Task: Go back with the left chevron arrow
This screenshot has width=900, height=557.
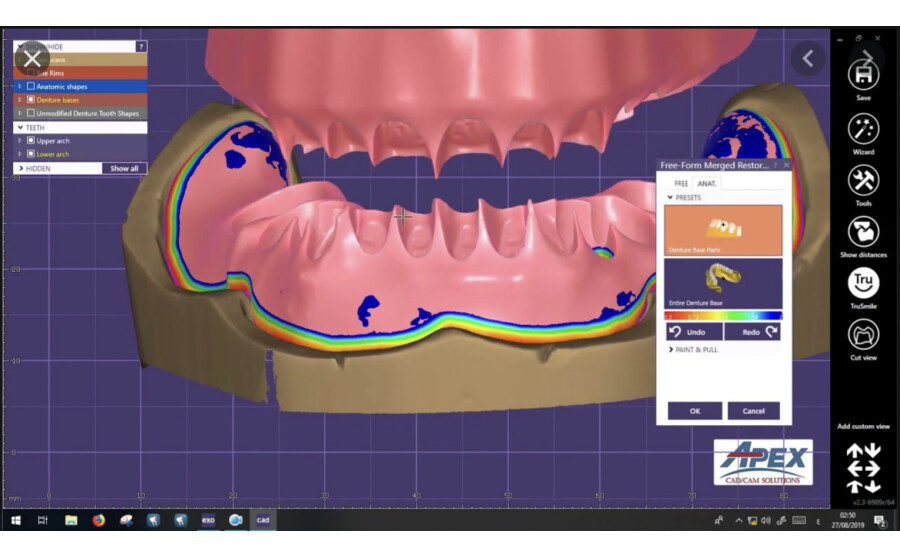Action: click(808, 58)
